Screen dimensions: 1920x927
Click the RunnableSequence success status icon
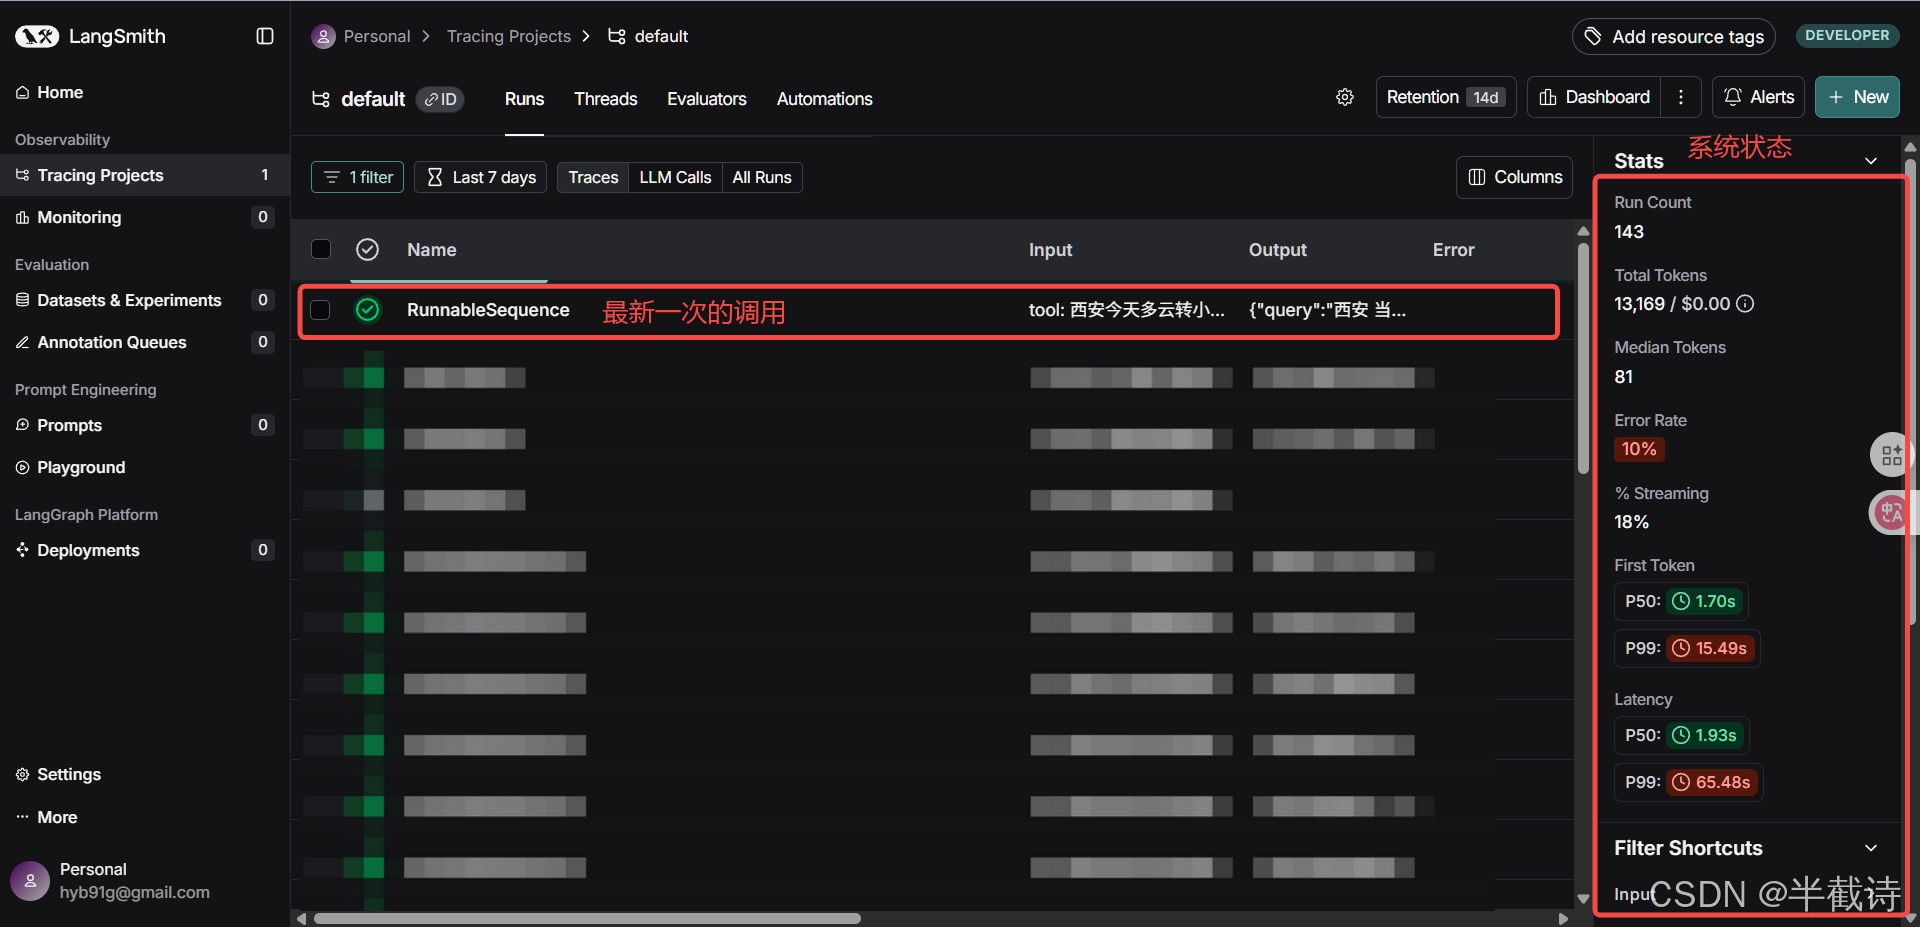pos(368,310)
